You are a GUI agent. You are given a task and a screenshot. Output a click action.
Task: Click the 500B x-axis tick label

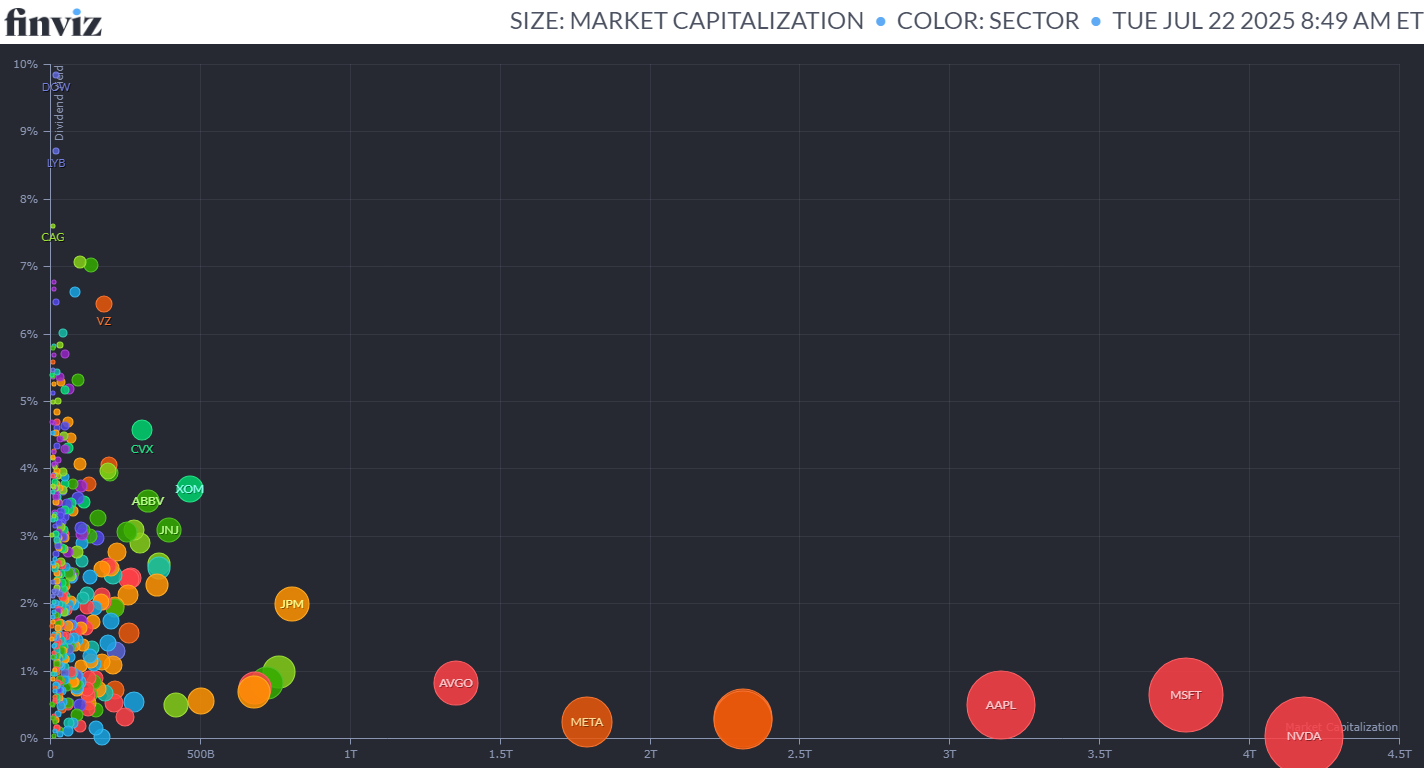point(200,753)
